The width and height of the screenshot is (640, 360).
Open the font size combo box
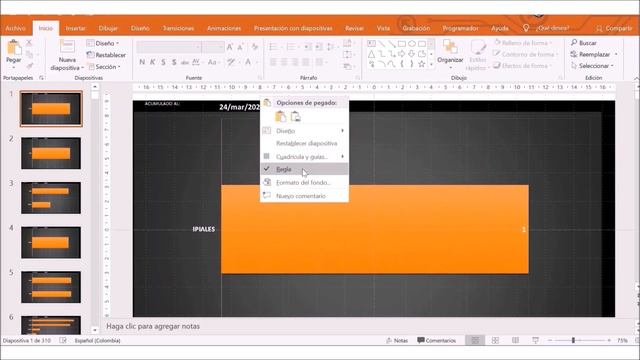(x=213, y=47)
